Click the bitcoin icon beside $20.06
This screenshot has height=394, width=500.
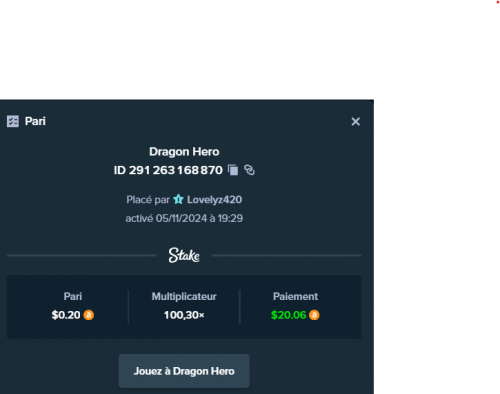[314, 315]
